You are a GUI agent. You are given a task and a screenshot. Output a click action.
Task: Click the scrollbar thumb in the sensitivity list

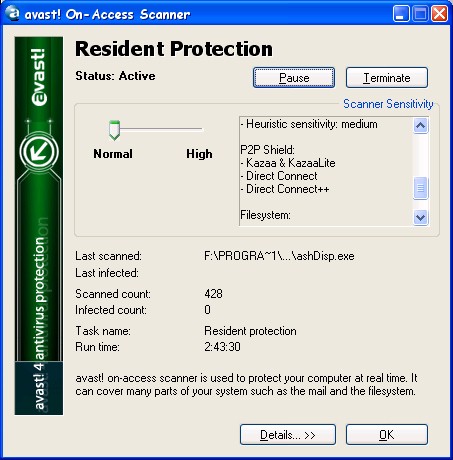(421, 188)
